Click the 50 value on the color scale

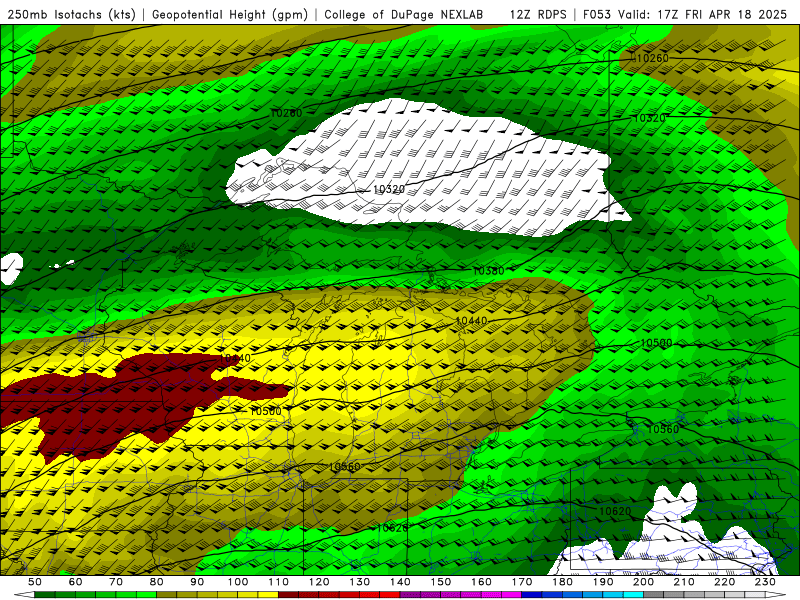(35, 582)
